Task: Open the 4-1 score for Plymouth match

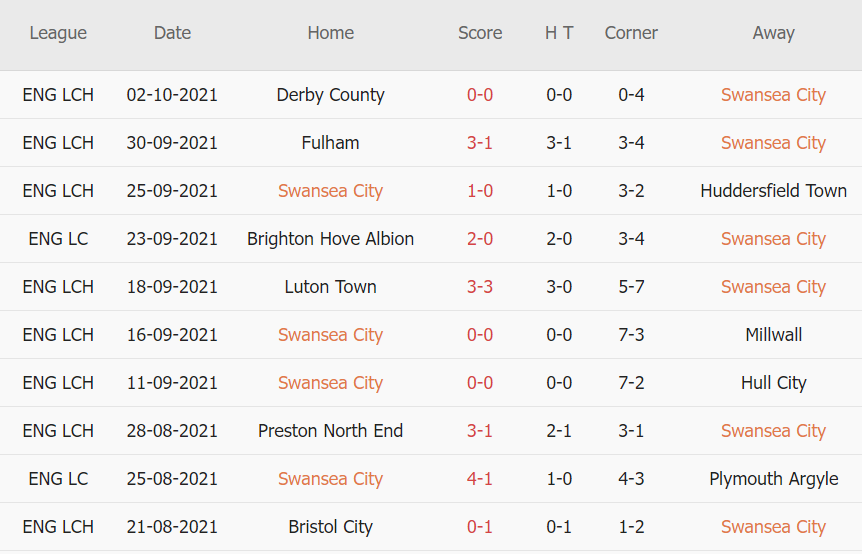Action: pos(480,479)
